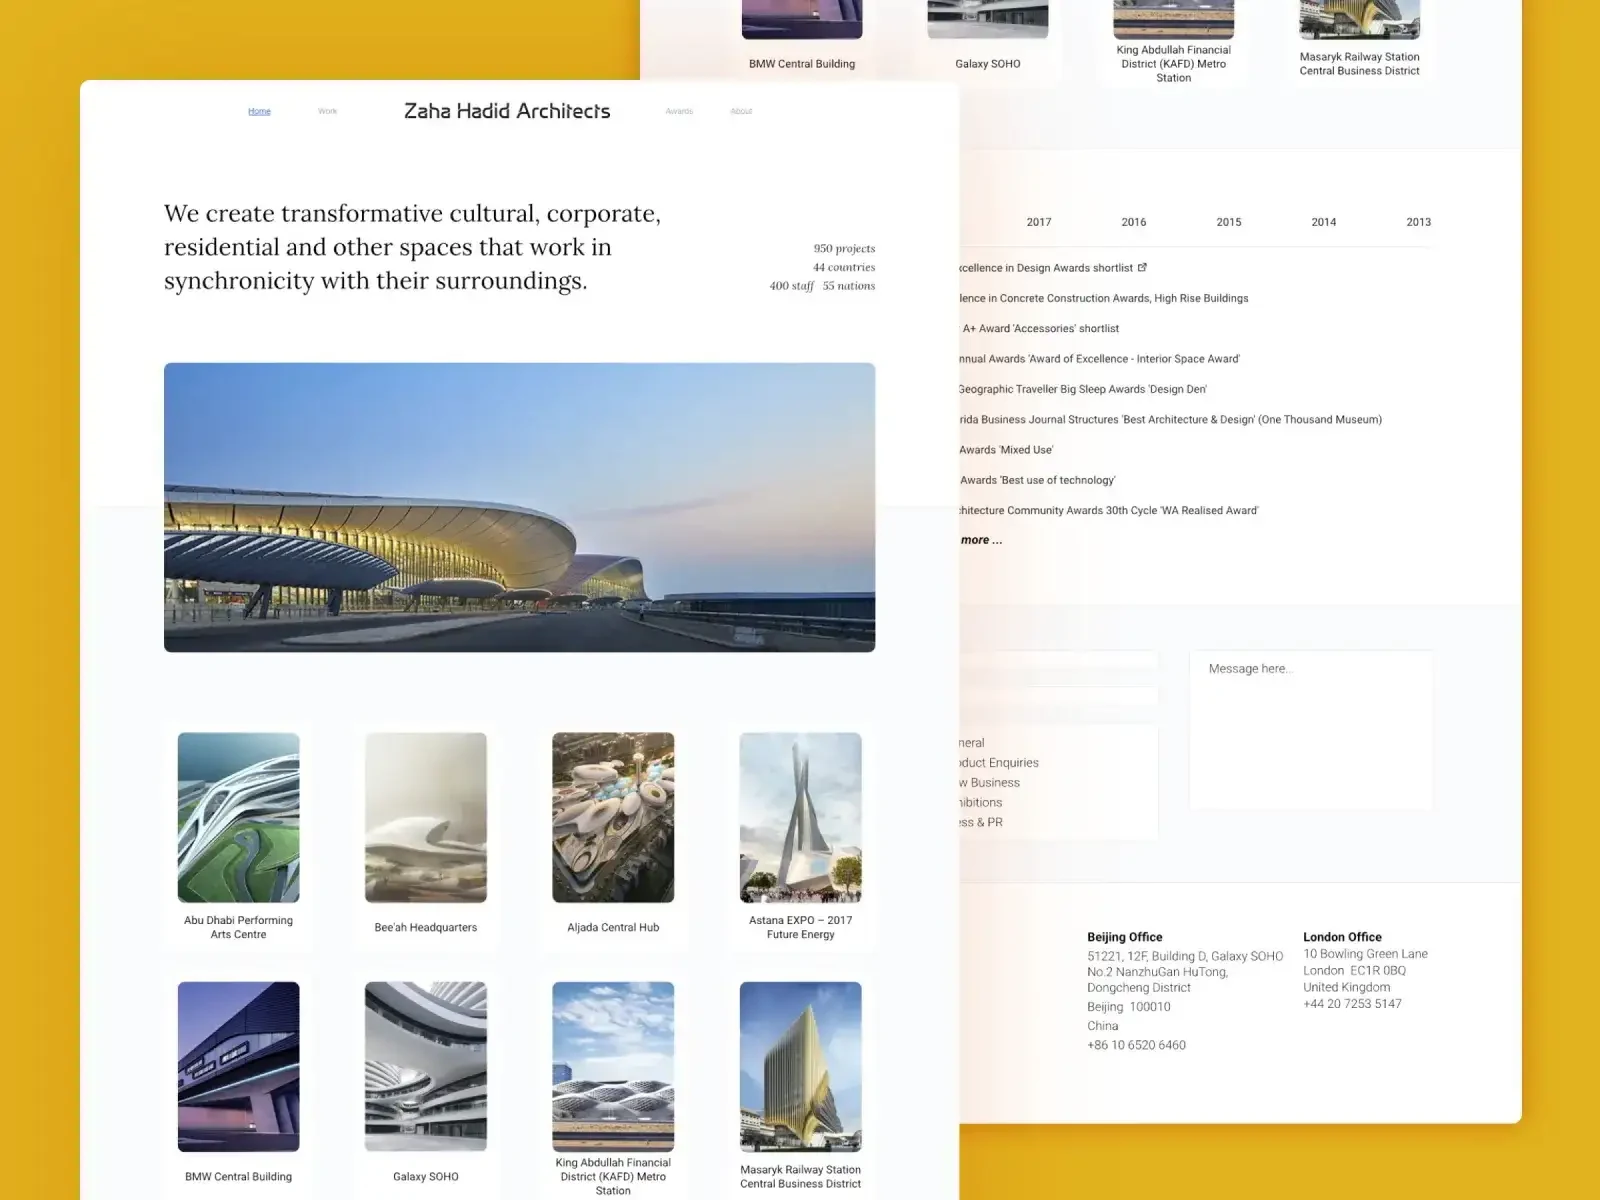The height and width of the screenshot is (1200, 1600).
Task: Click the One Thousand Museum award entry
Action: [x=1170, y=419]
